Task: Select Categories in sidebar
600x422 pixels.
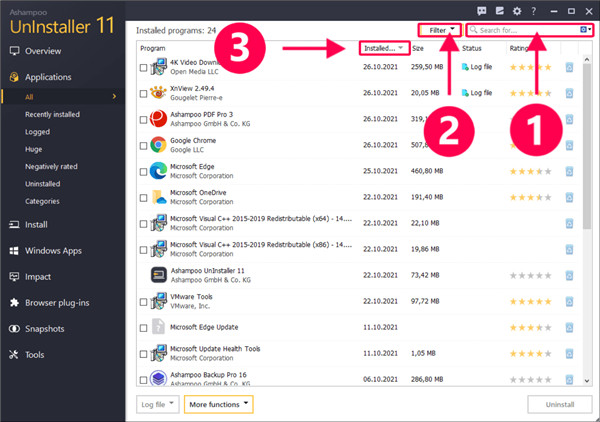Action: 42,201
